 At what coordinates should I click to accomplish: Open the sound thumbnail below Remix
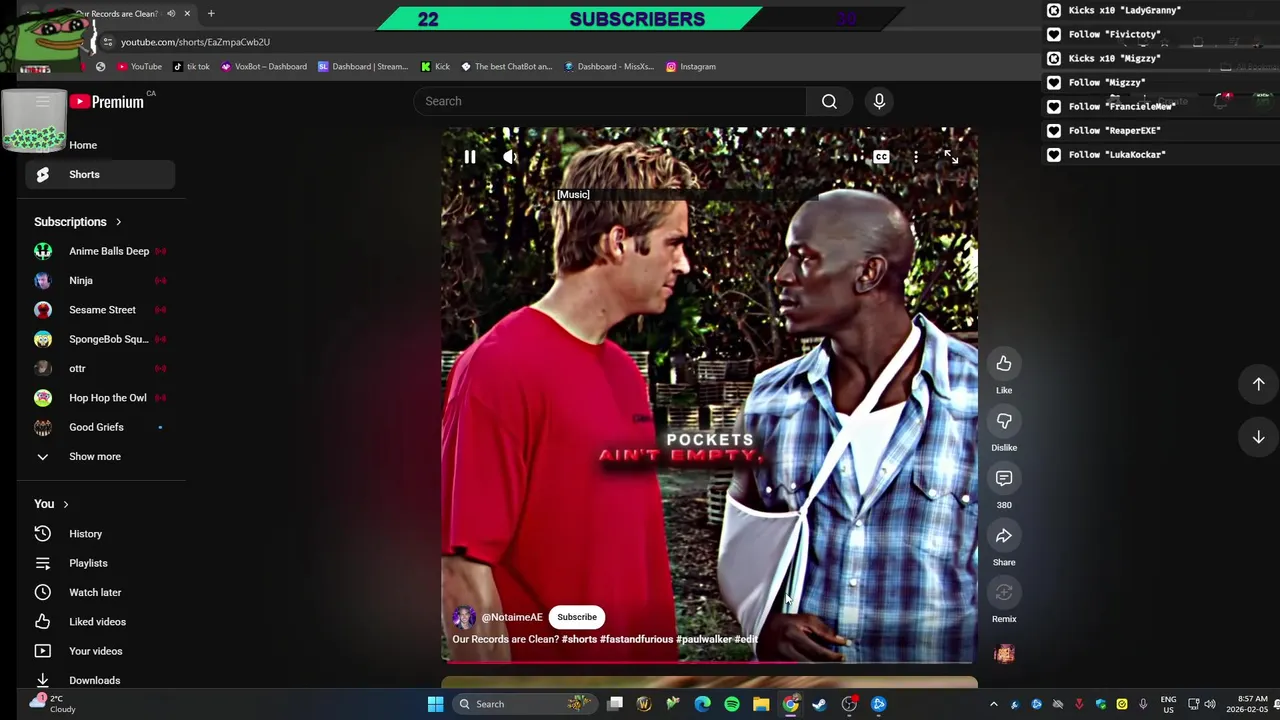1004,654
